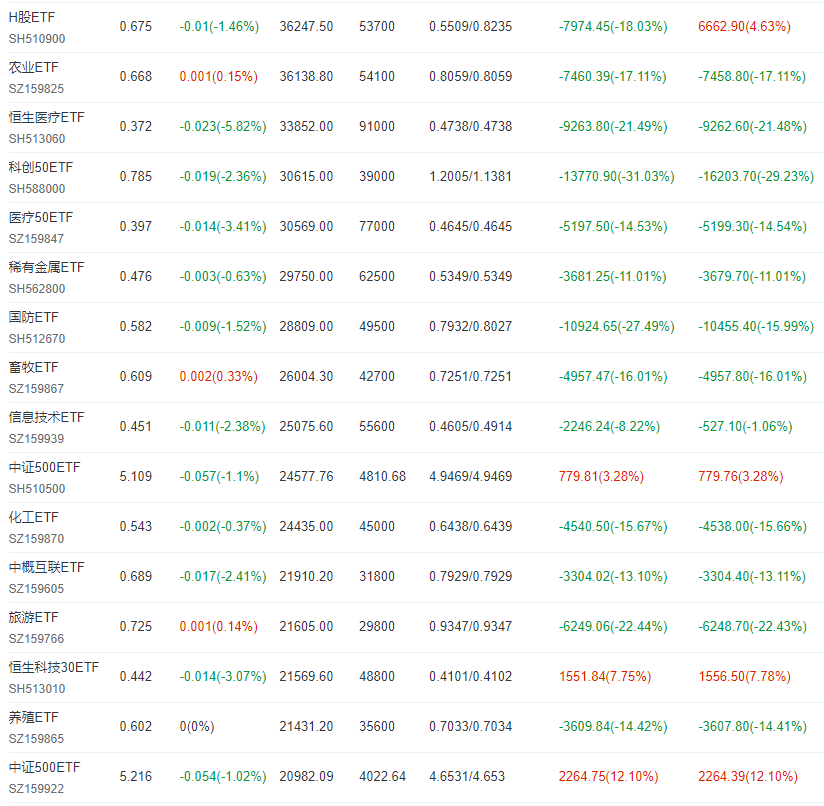Open the 畜牧ETF fund name
Image resolution: width=824 pixels, height=806 pixels.
pyautogui.click(x=34, y=367)
